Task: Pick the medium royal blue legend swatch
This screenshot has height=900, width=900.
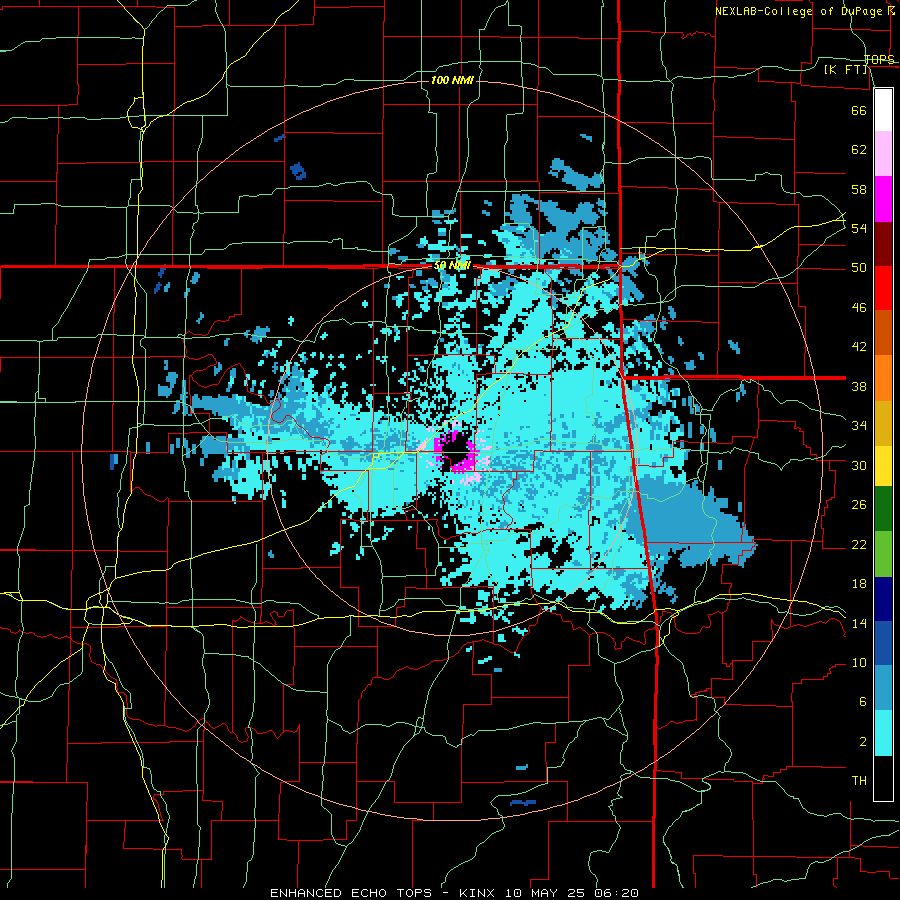Action: coord(883,643)
